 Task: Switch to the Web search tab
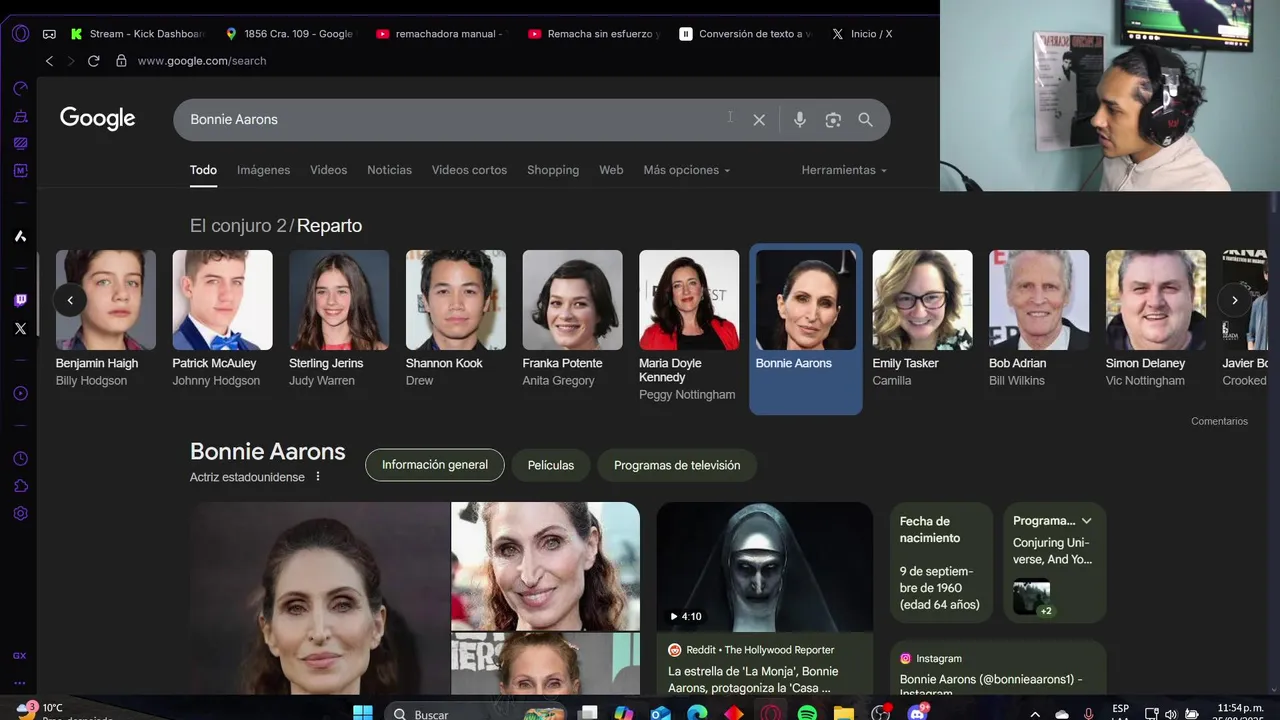(611, 170)
